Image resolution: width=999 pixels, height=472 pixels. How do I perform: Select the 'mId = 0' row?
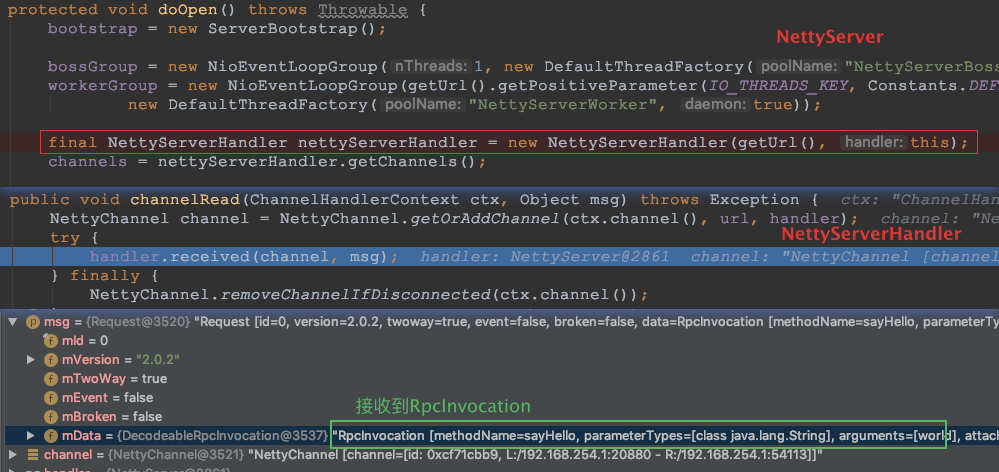coord(500,341)
